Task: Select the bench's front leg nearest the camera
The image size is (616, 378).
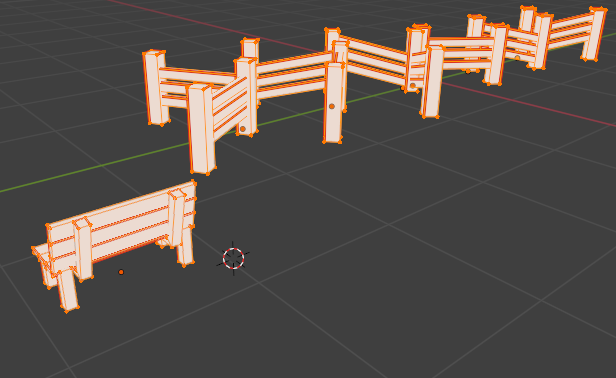Action: pyautogui.click(x=68, y=290)
